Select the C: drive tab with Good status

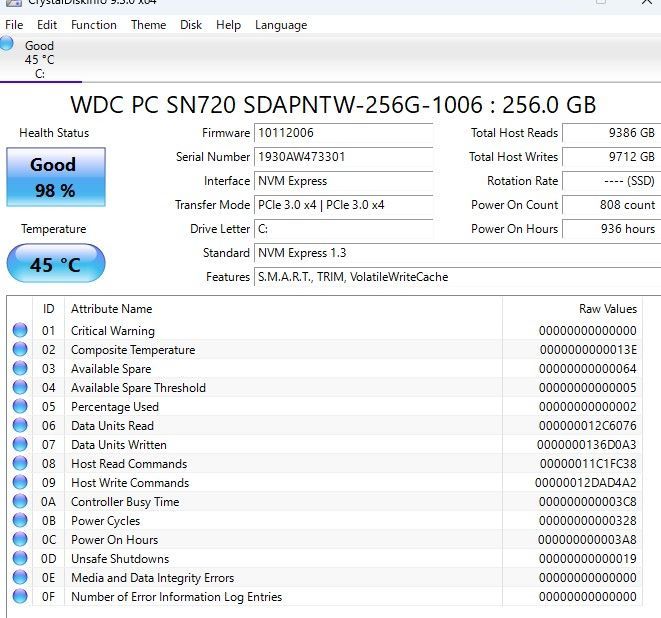[x=40, y=59]
